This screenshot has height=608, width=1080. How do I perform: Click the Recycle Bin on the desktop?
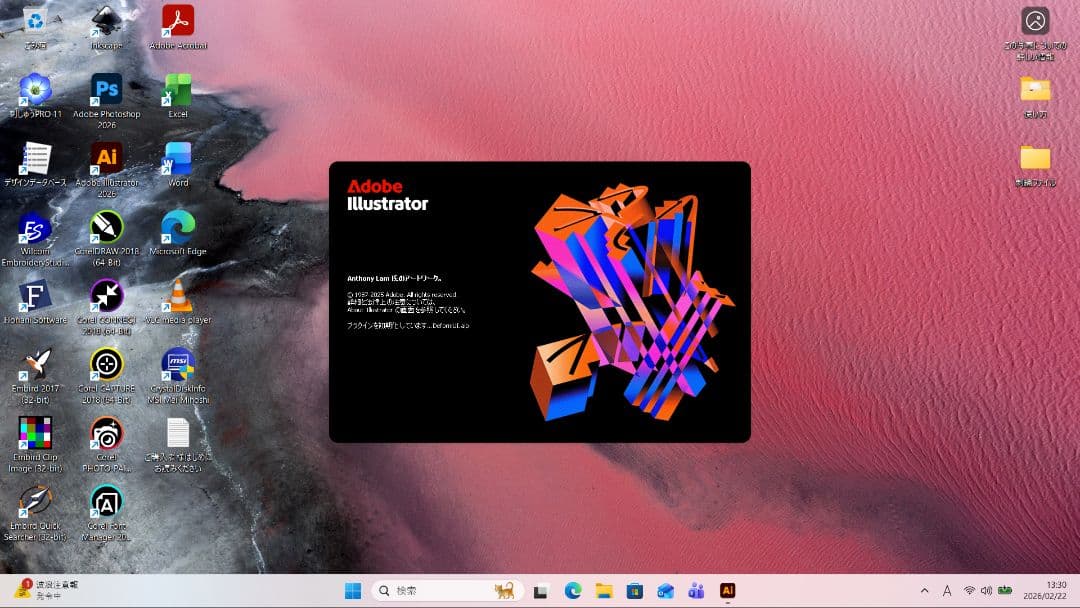pyautogui.click(x=35, y=21)
